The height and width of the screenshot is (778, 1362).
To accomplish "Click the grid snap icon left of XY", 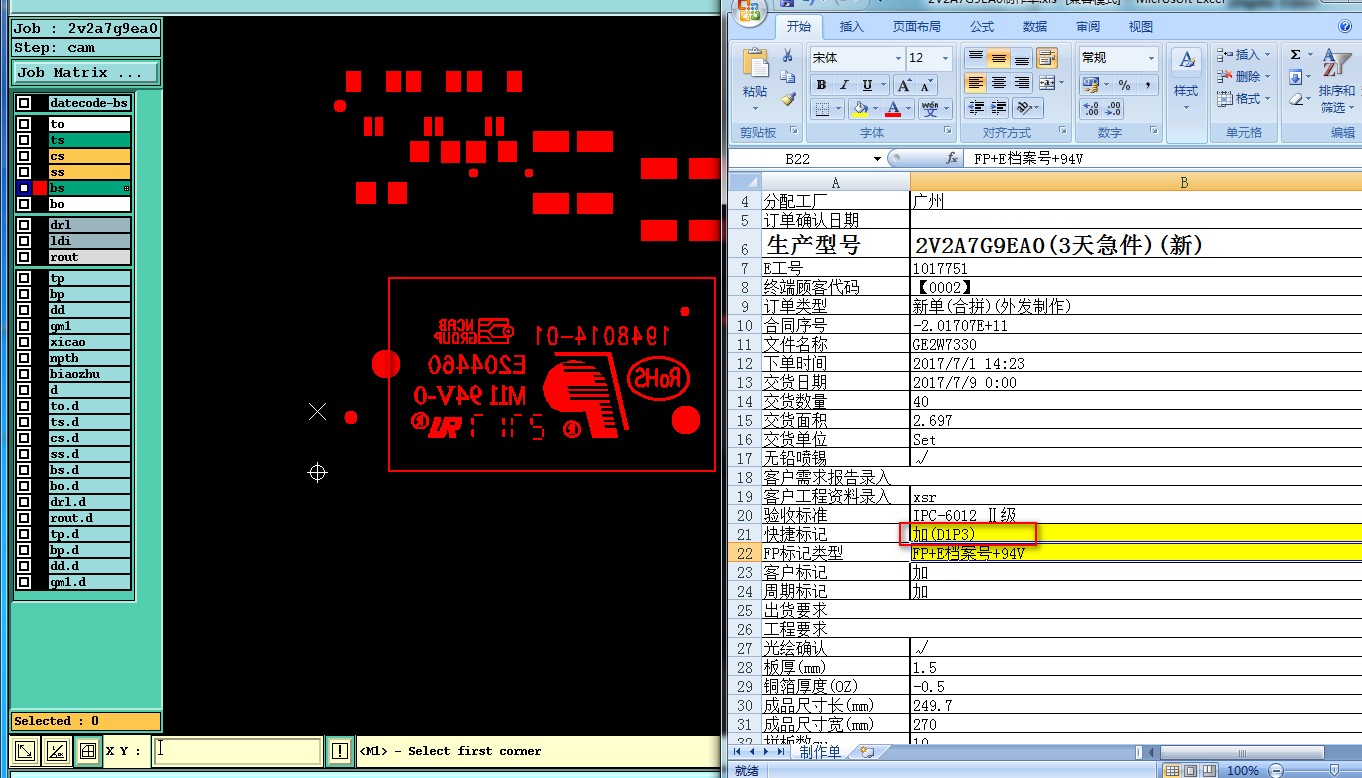I will click(88, 750).
